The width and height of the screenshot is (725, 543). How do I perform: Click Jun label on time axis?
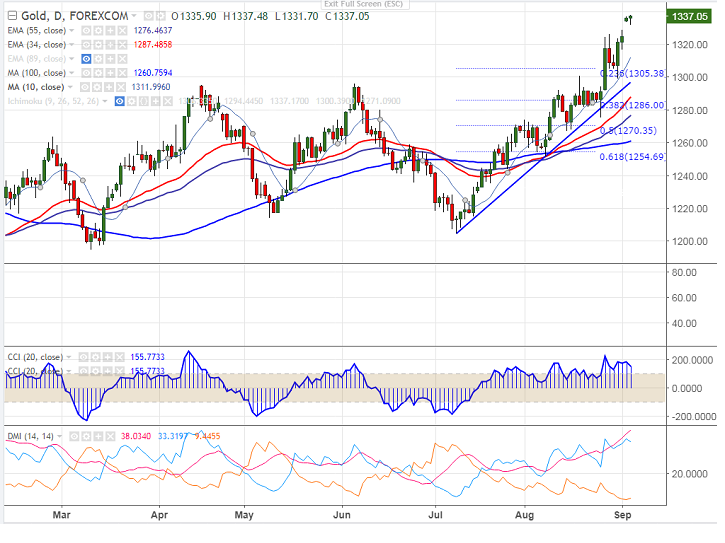point(342,515)
